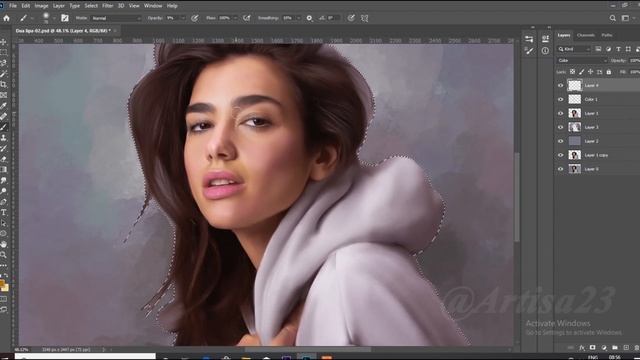
Task: Select Color 1 layer row
Action: pyautogui.click(x=598, y=100)
